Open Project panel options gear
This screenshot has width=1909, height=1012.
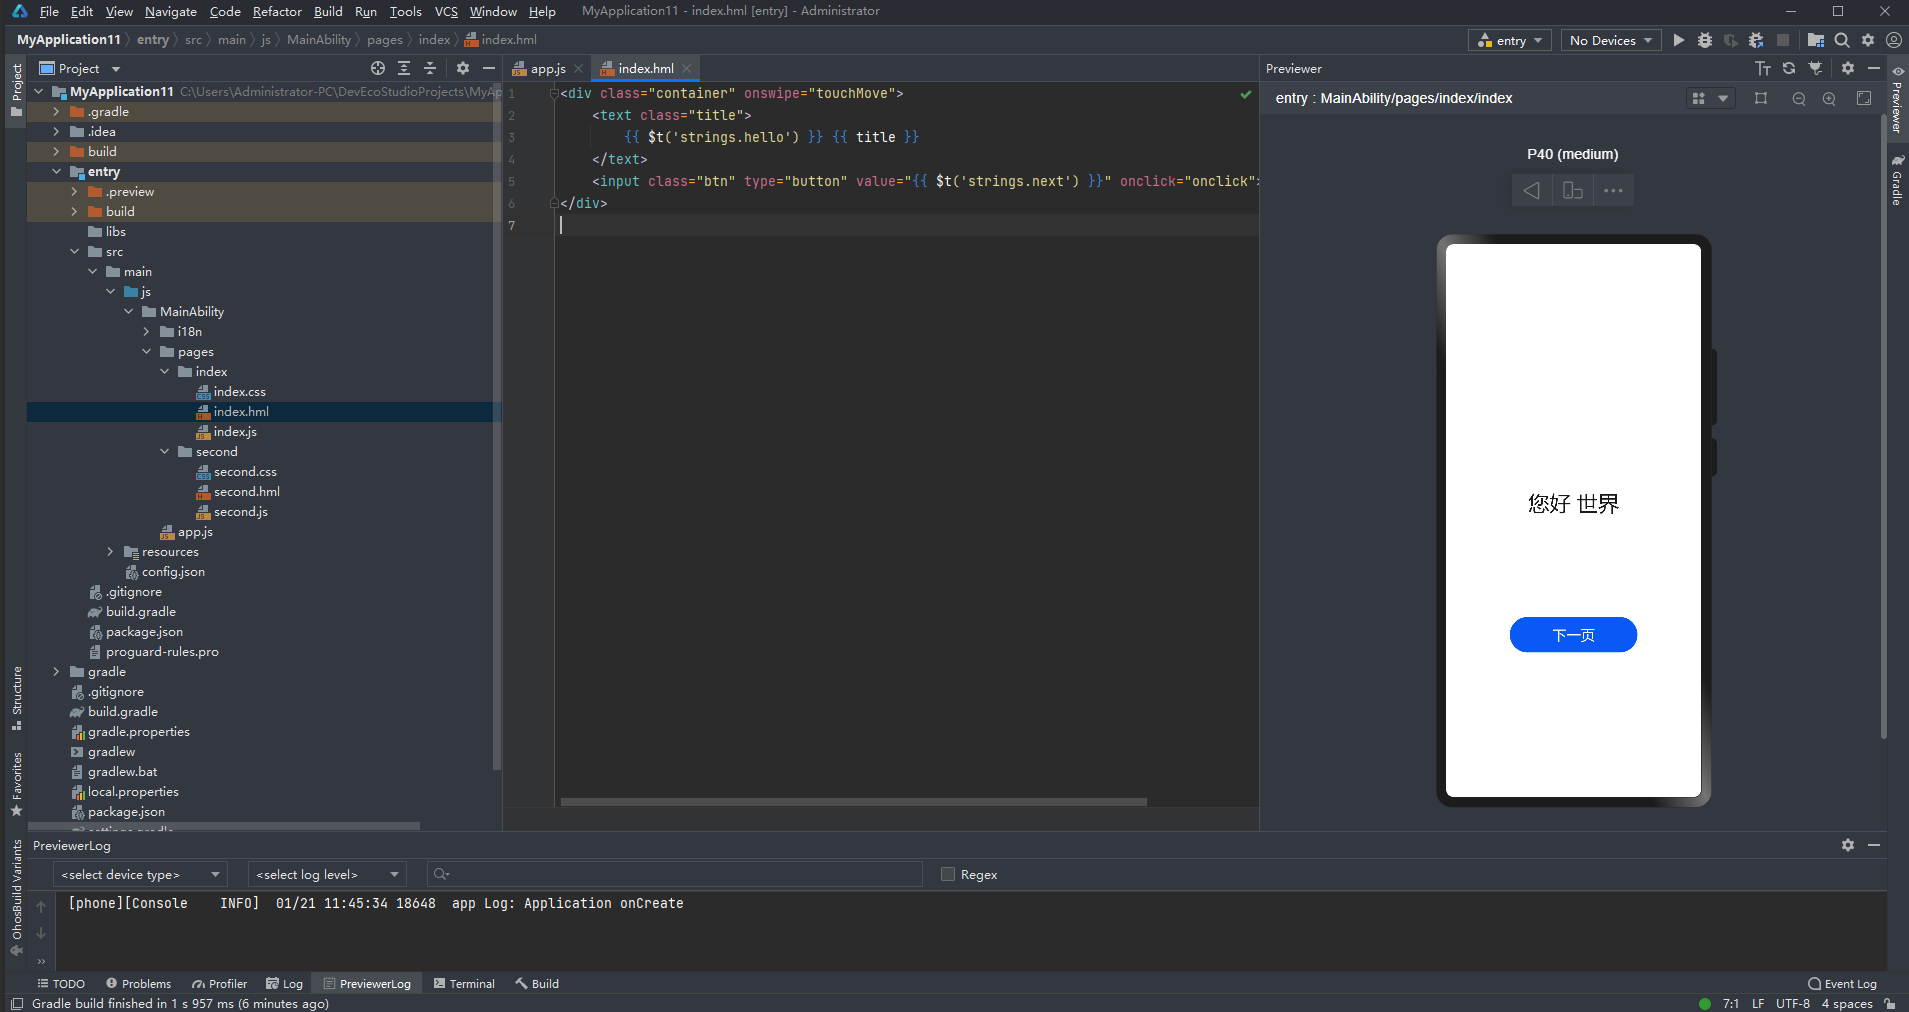pos(462,68)
